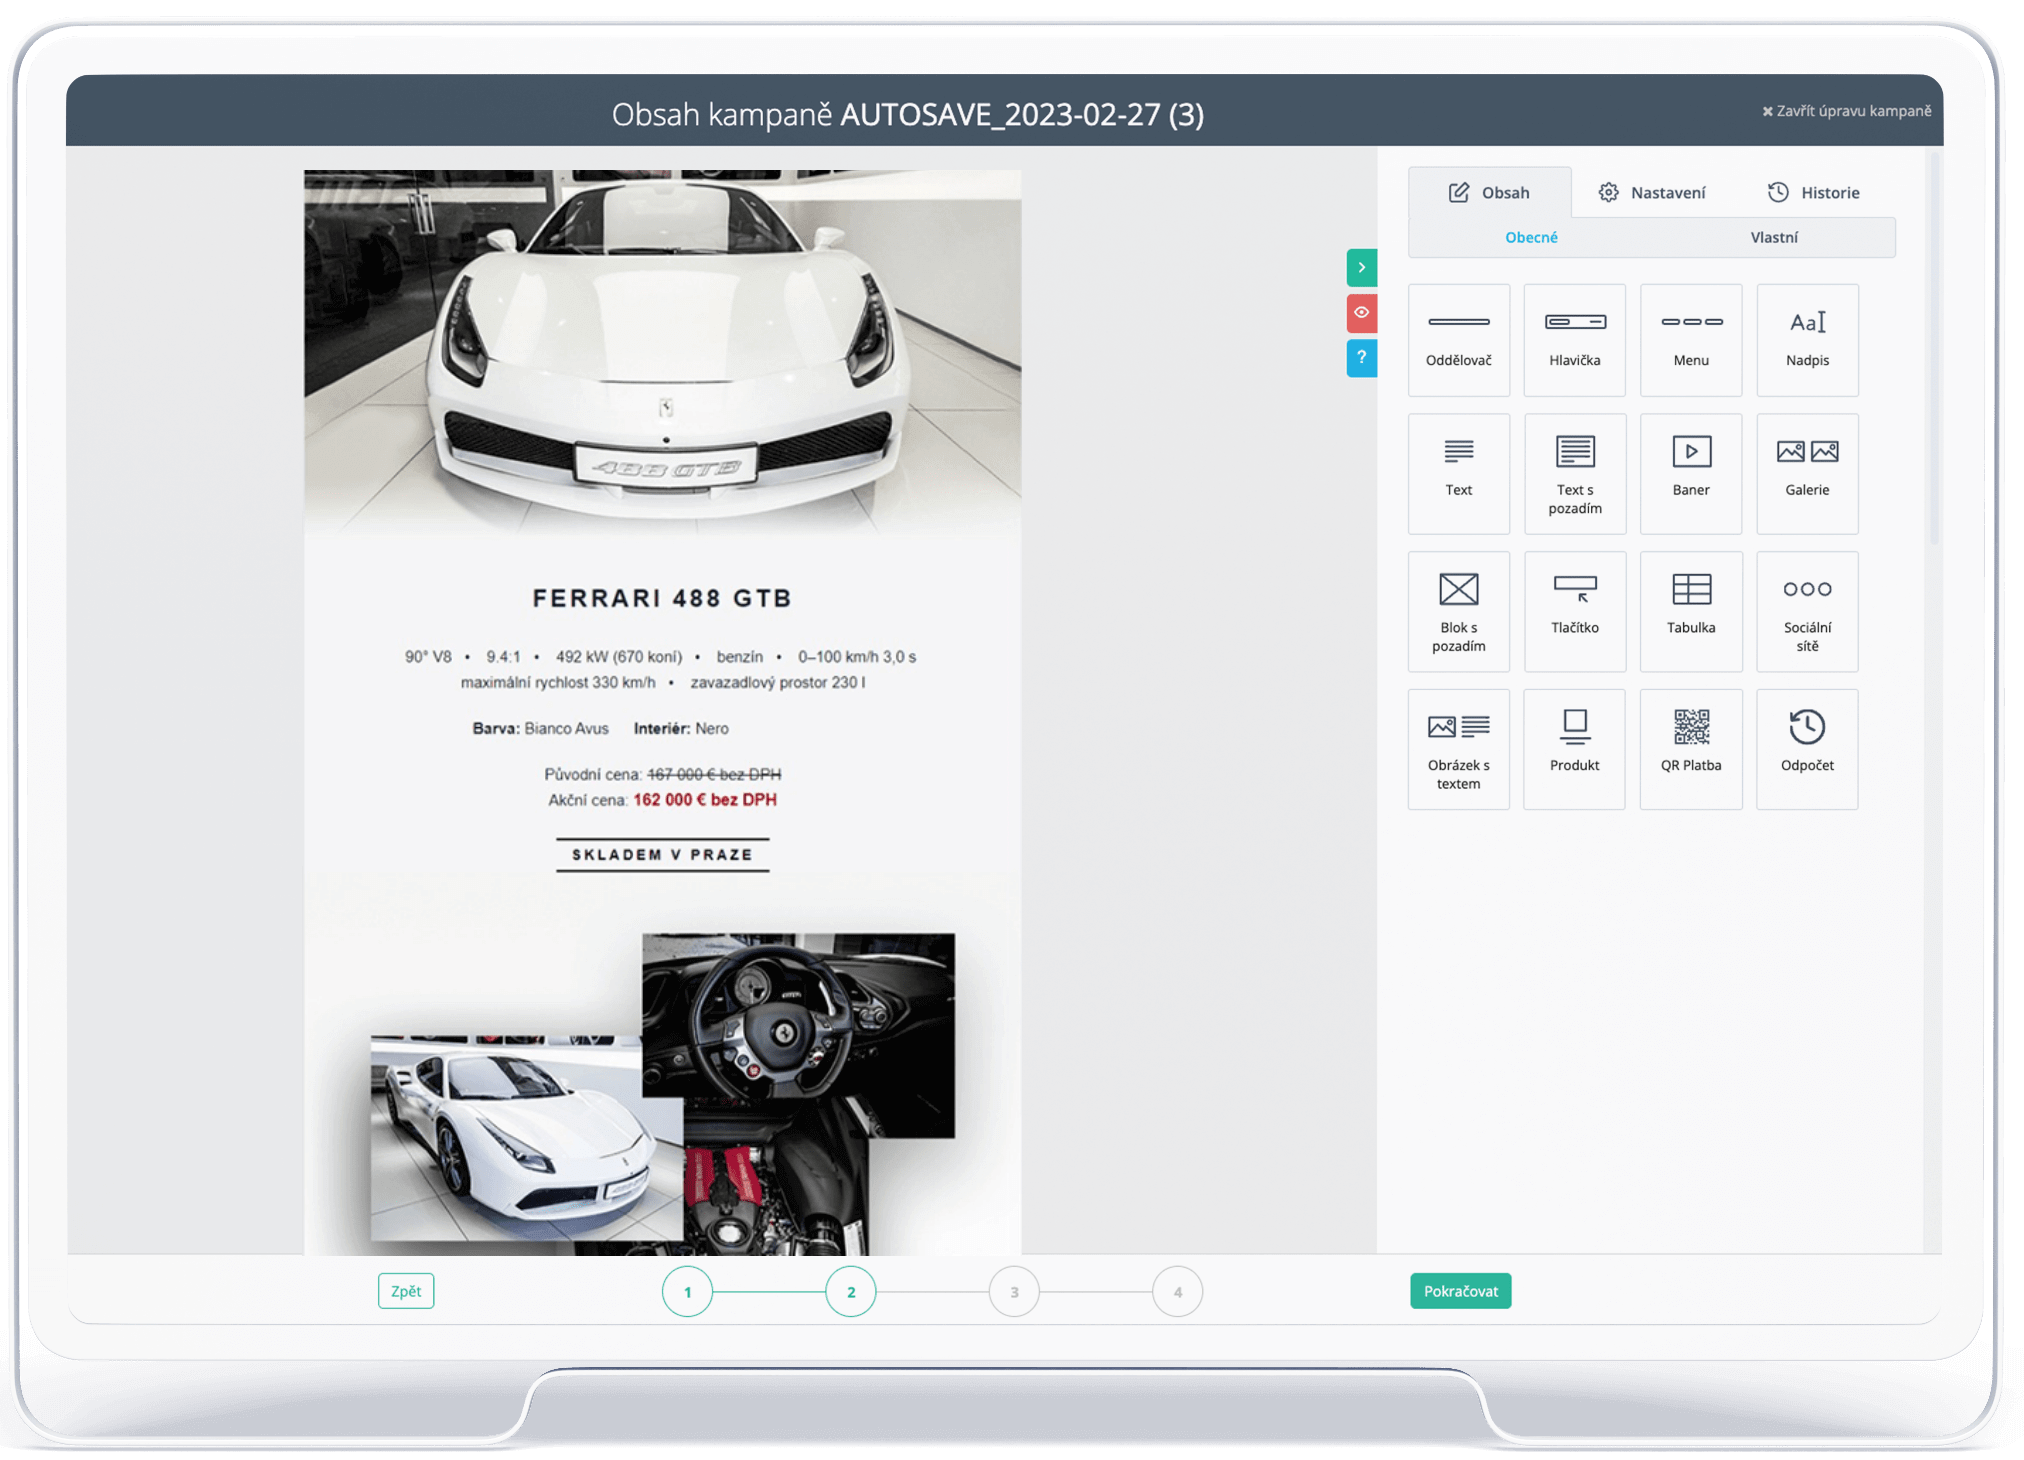Add Obrázek s textem block
Image resolution: width=2024 pixels, height=1460 pixels.
click(1458, 749)
